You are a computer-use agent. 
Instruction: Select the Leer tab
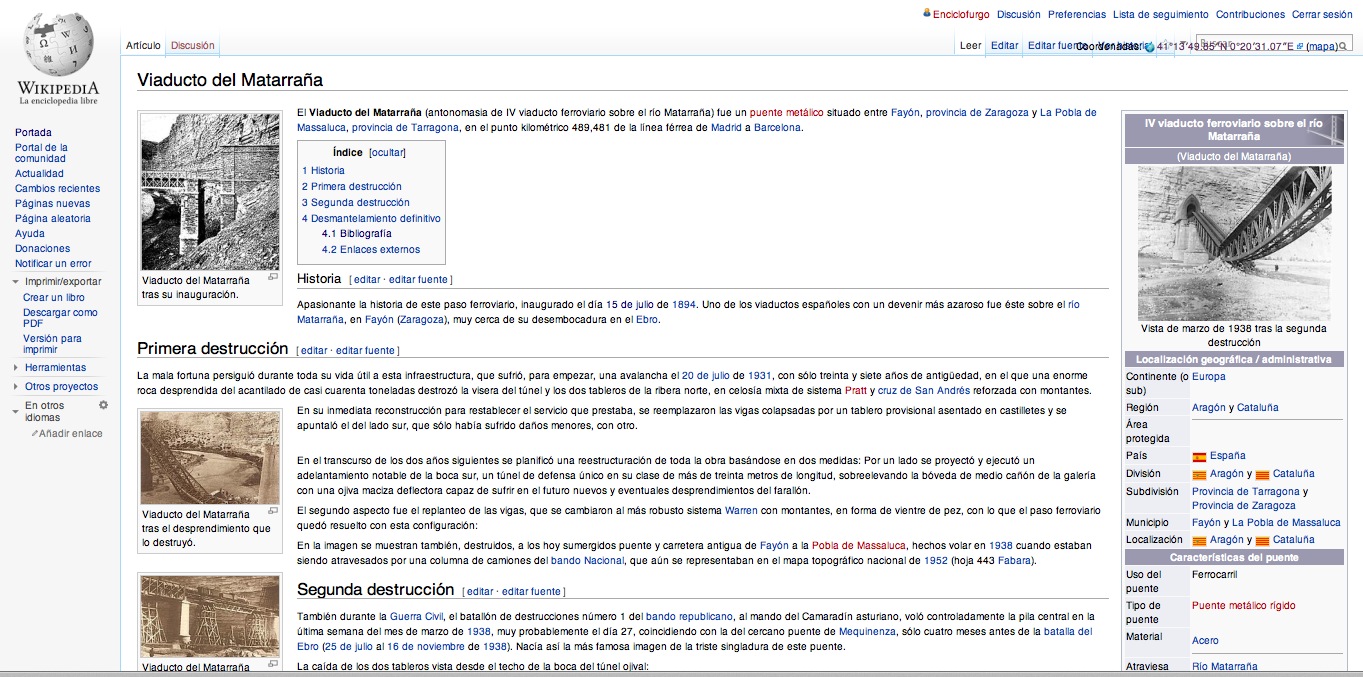970,45
